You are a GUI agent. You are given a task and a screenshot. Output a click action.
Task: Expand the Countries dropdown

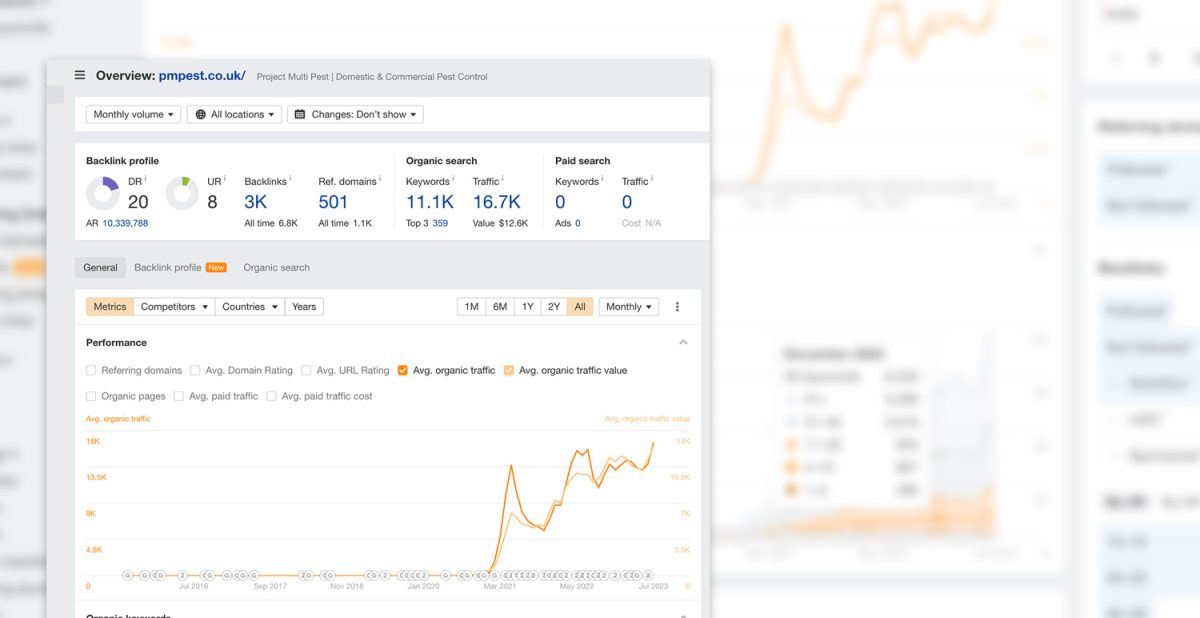(250, 307)
